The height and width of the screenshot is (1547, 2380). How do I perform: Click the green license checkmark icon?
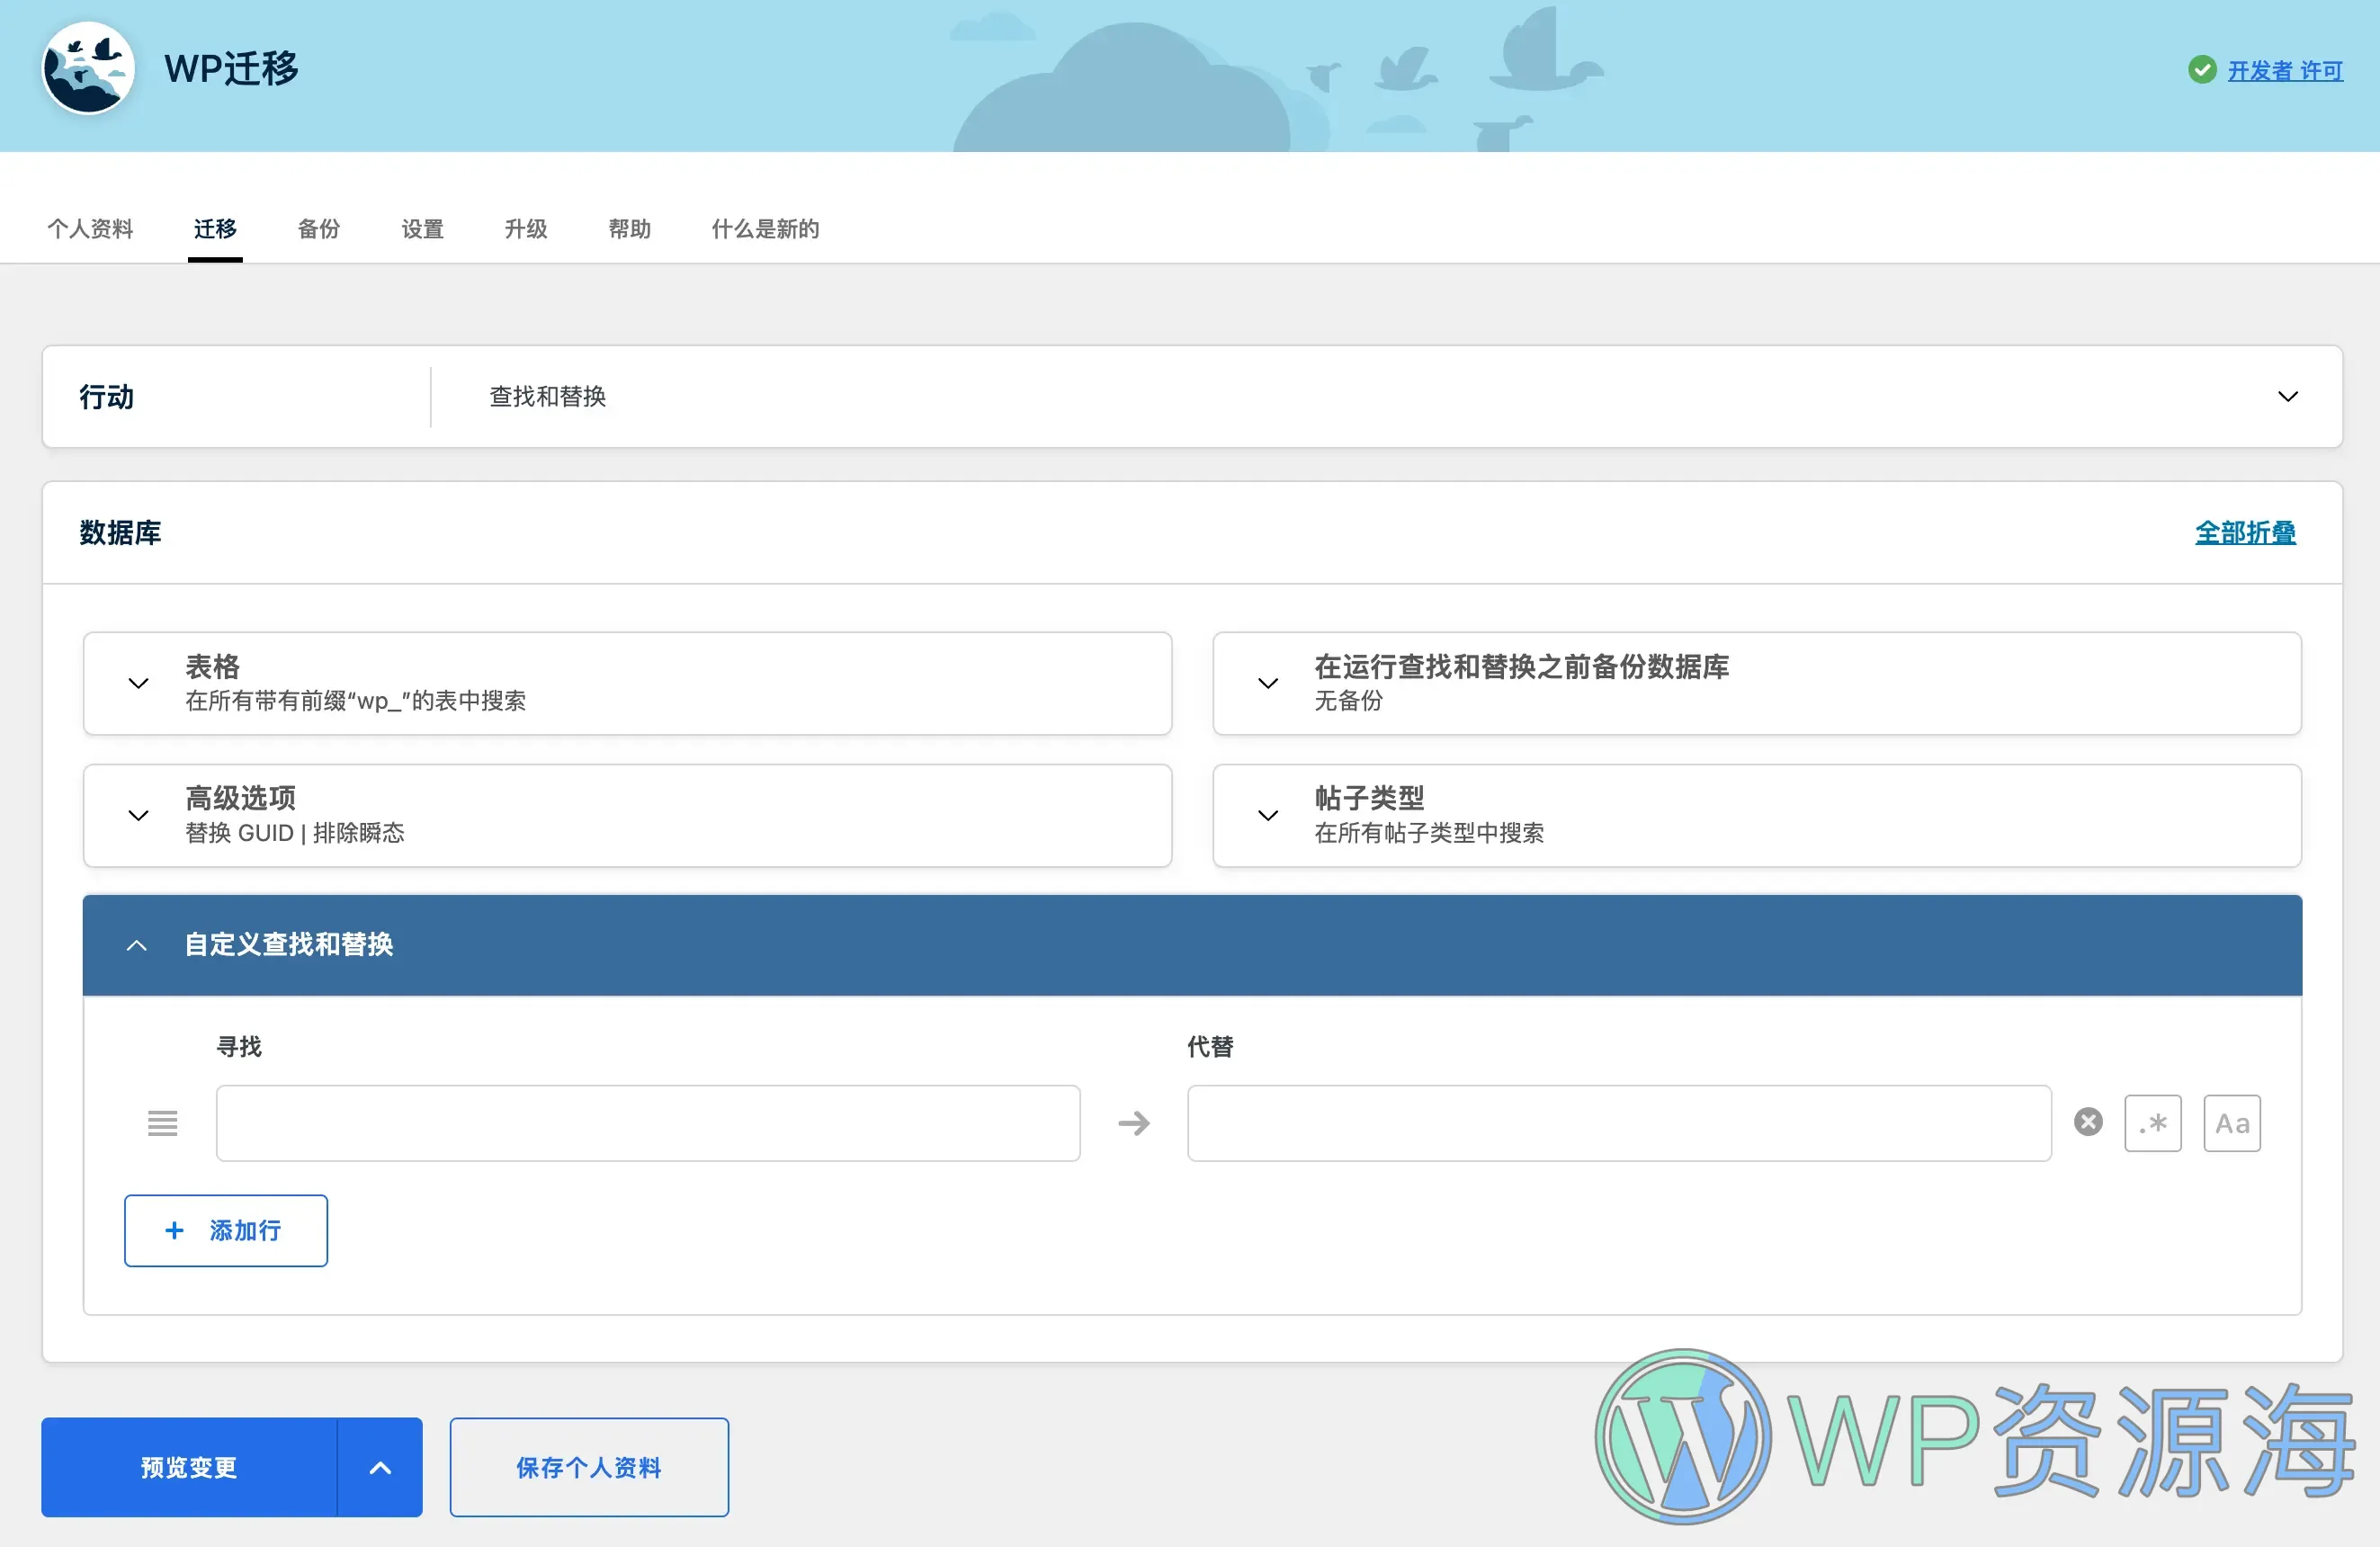pyautogui.click(x=2201, y=70)
